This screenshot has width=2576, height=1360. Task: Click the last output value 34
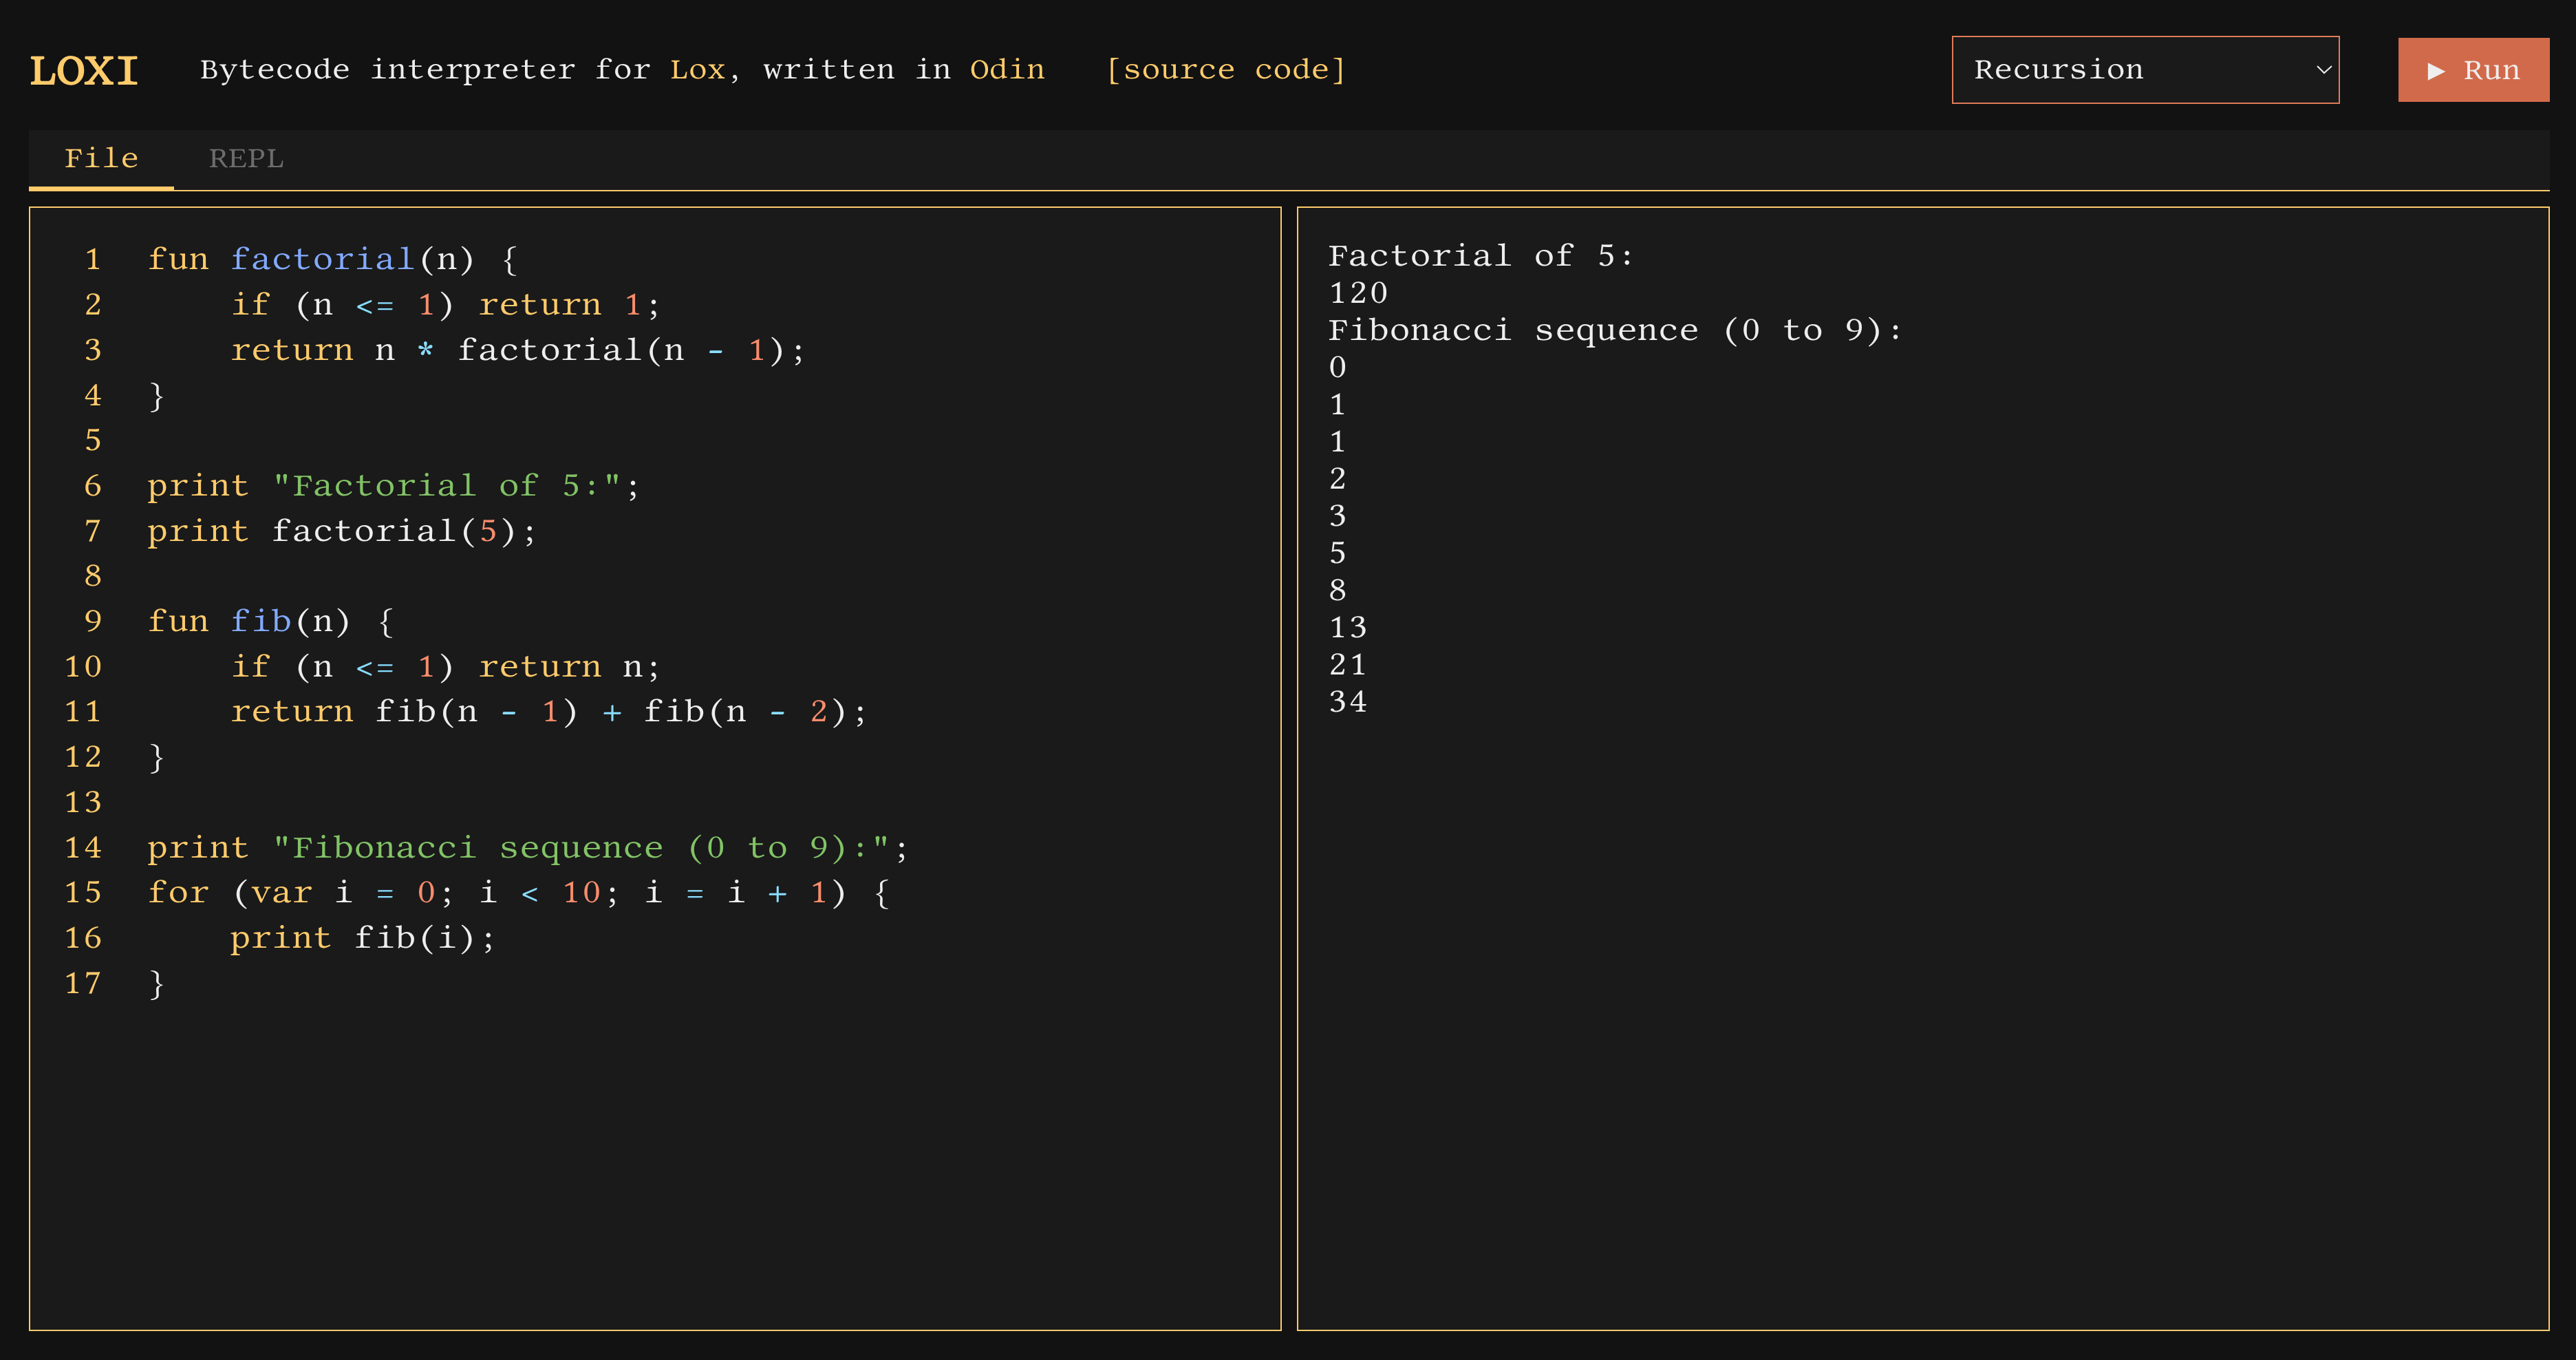(1347, 702)
